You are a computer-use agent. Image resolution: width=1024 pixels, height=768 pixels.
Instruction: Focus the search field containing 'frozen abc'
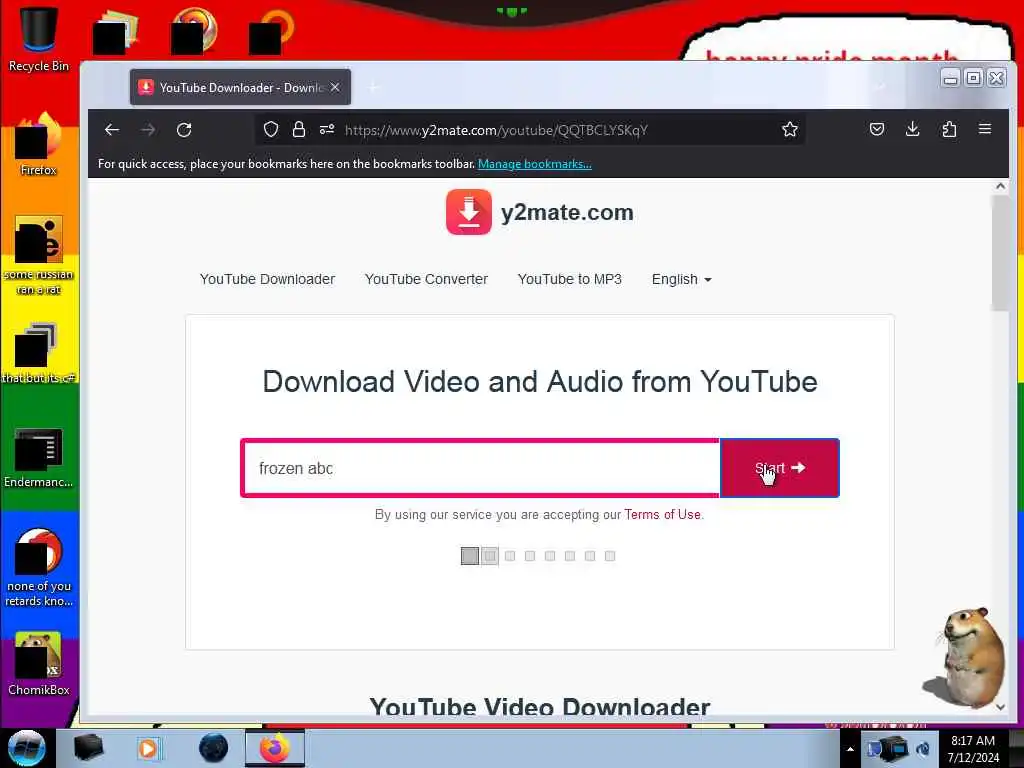point(481,468)
